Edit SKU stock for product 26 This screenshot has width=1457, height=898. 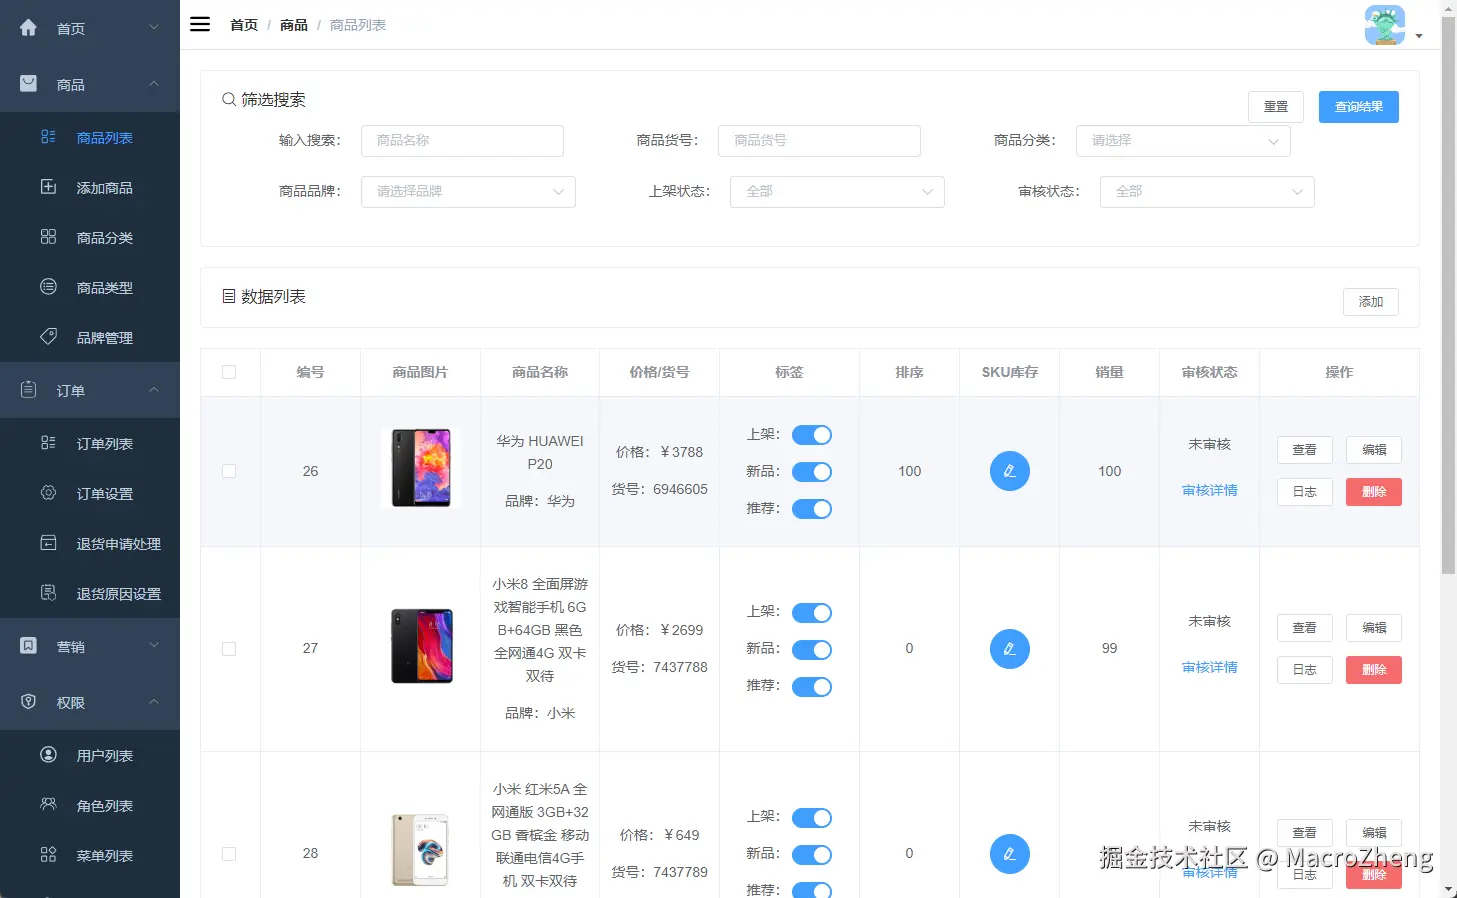1010,471
